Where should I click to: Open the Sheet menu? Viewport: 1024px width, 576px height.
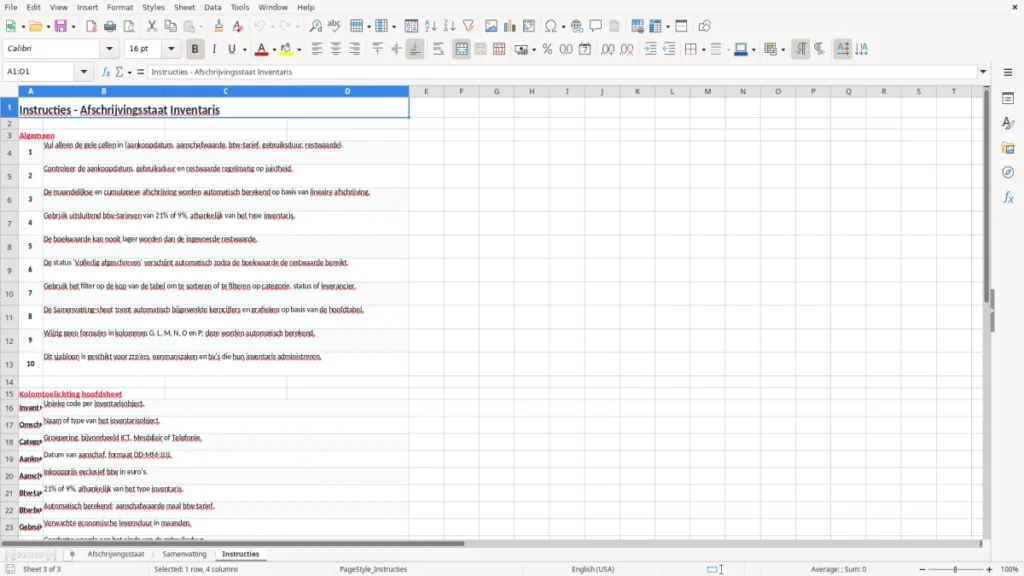coord(184,7)
